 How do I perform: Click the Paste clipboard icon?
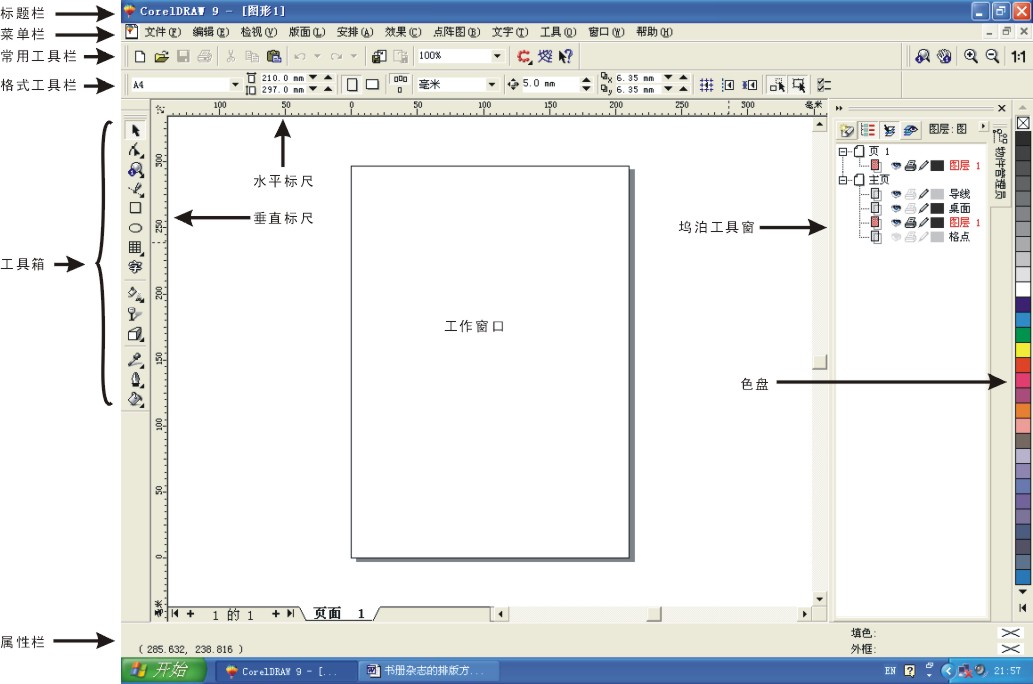(x=274, y=57)
